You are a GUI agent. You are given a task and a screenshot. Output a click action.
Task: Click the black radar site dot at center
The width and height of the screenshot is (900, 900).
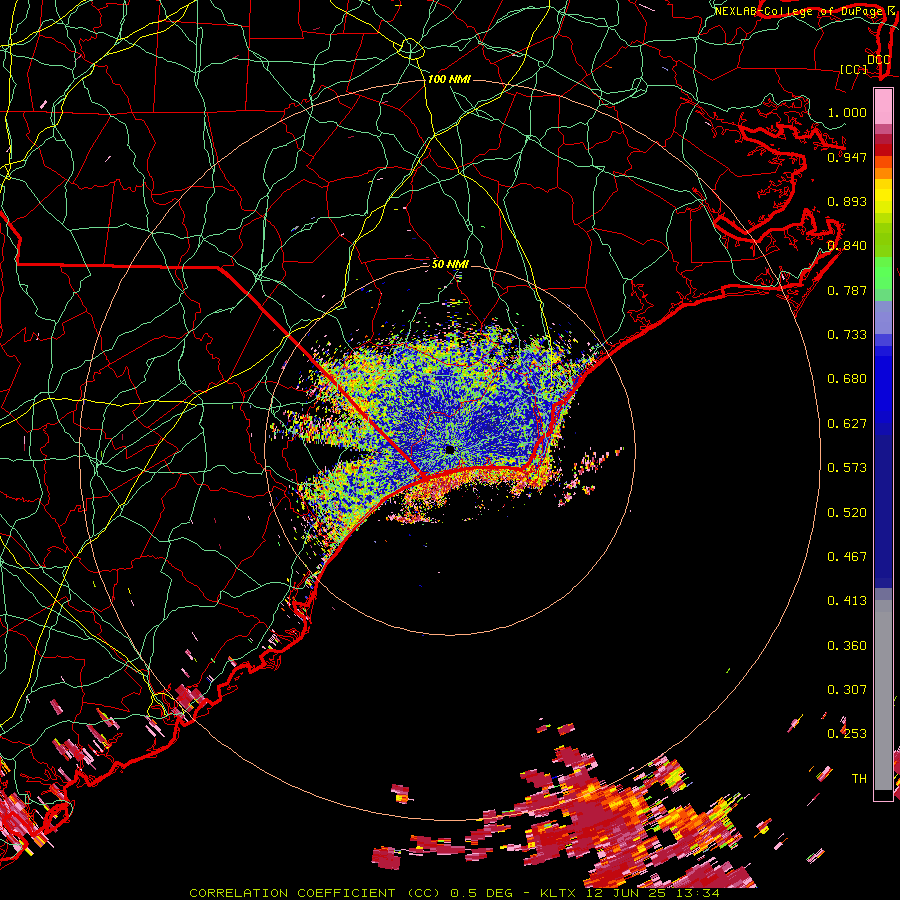pyautogui.click(x=449, y=449)
